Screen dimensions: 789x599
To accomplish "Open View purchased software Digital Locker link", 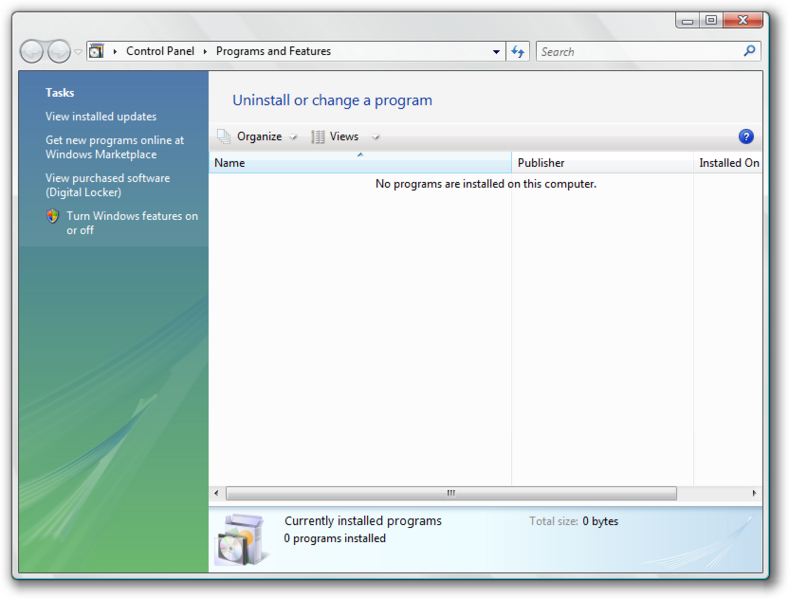I will coord(107,185).
